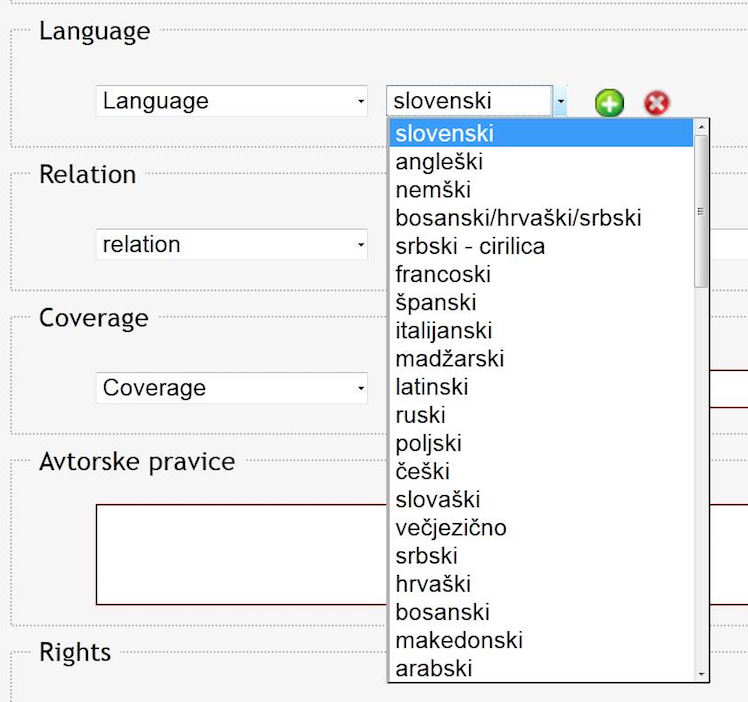The height and width of the screenshot is (702, 748).
Task: Select latinski from the language options
Action: coord(432,387)
